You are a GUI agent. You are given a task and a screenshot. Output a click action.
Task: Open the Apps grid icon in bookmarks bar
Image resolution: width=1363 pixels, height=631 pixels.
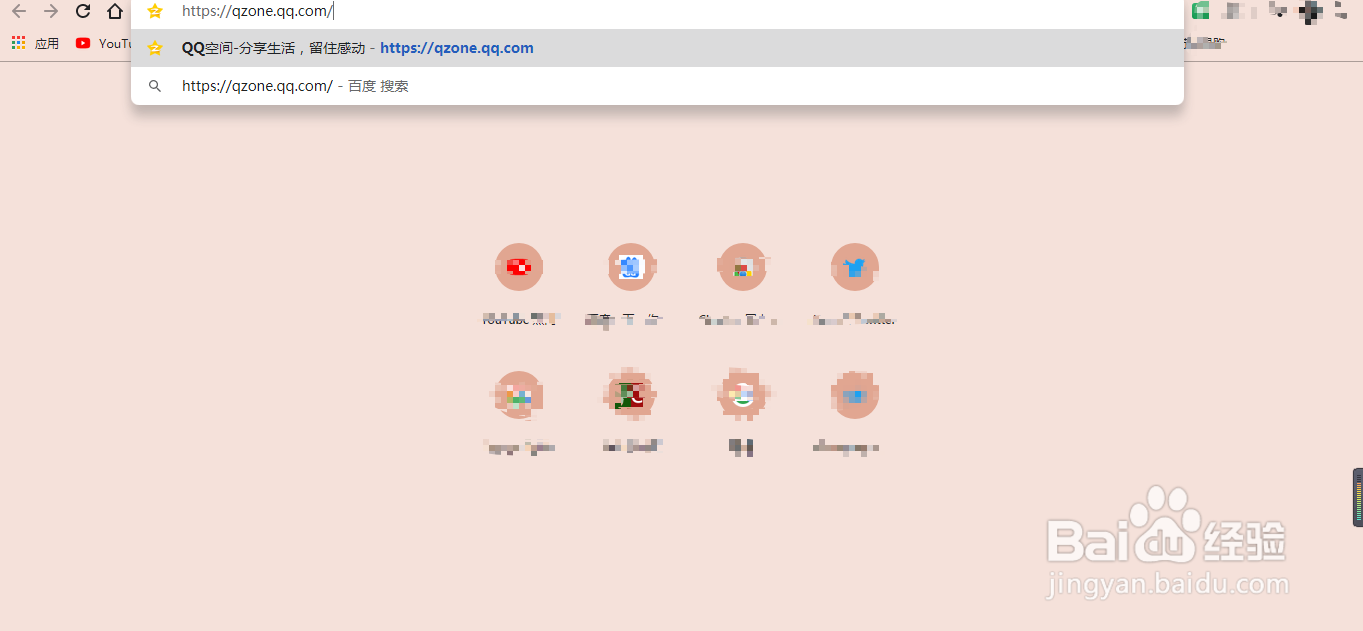tap(18, 43)
